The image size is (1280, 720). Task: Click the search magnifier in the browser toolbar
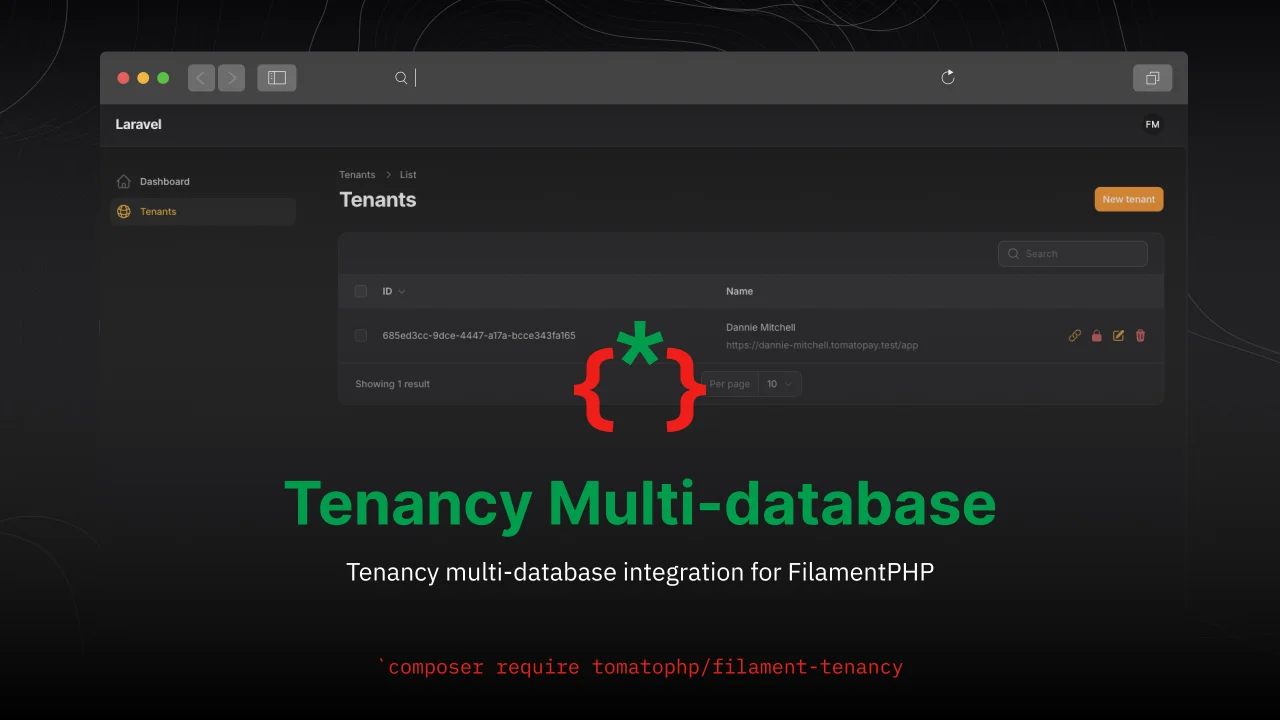point(400,77)
